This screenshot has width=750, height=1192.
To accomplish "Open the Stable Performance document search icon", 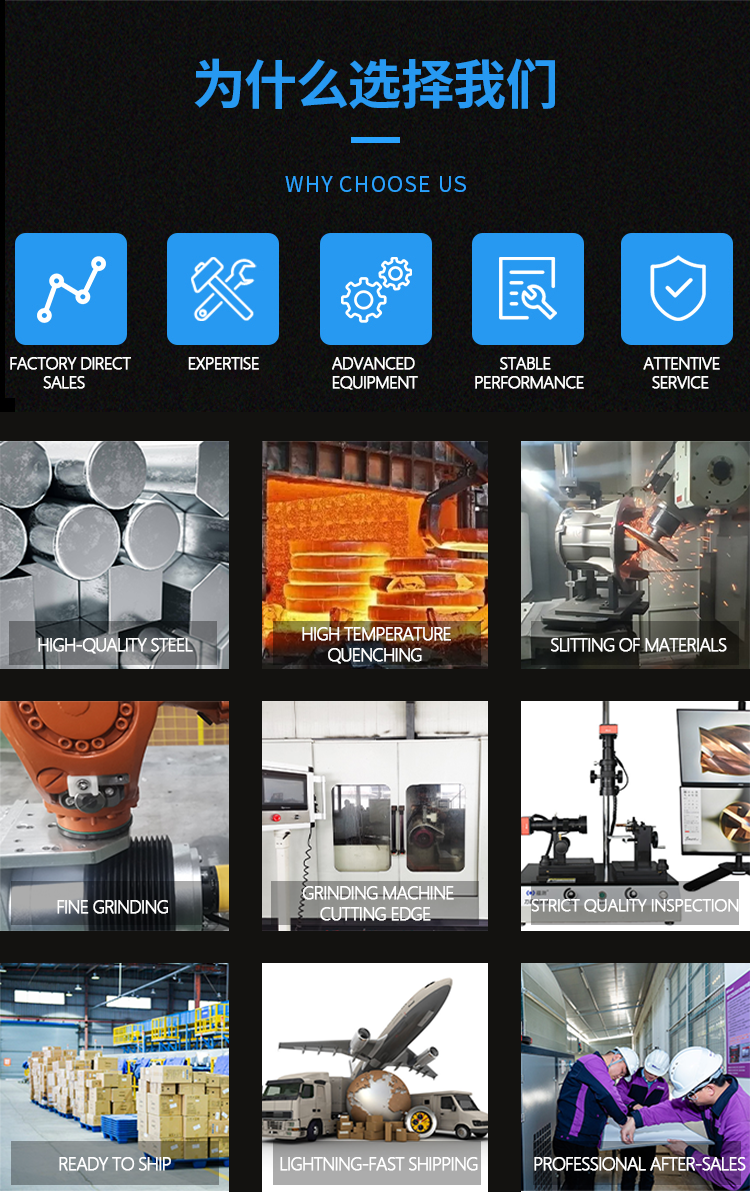I will coord(527,289).
